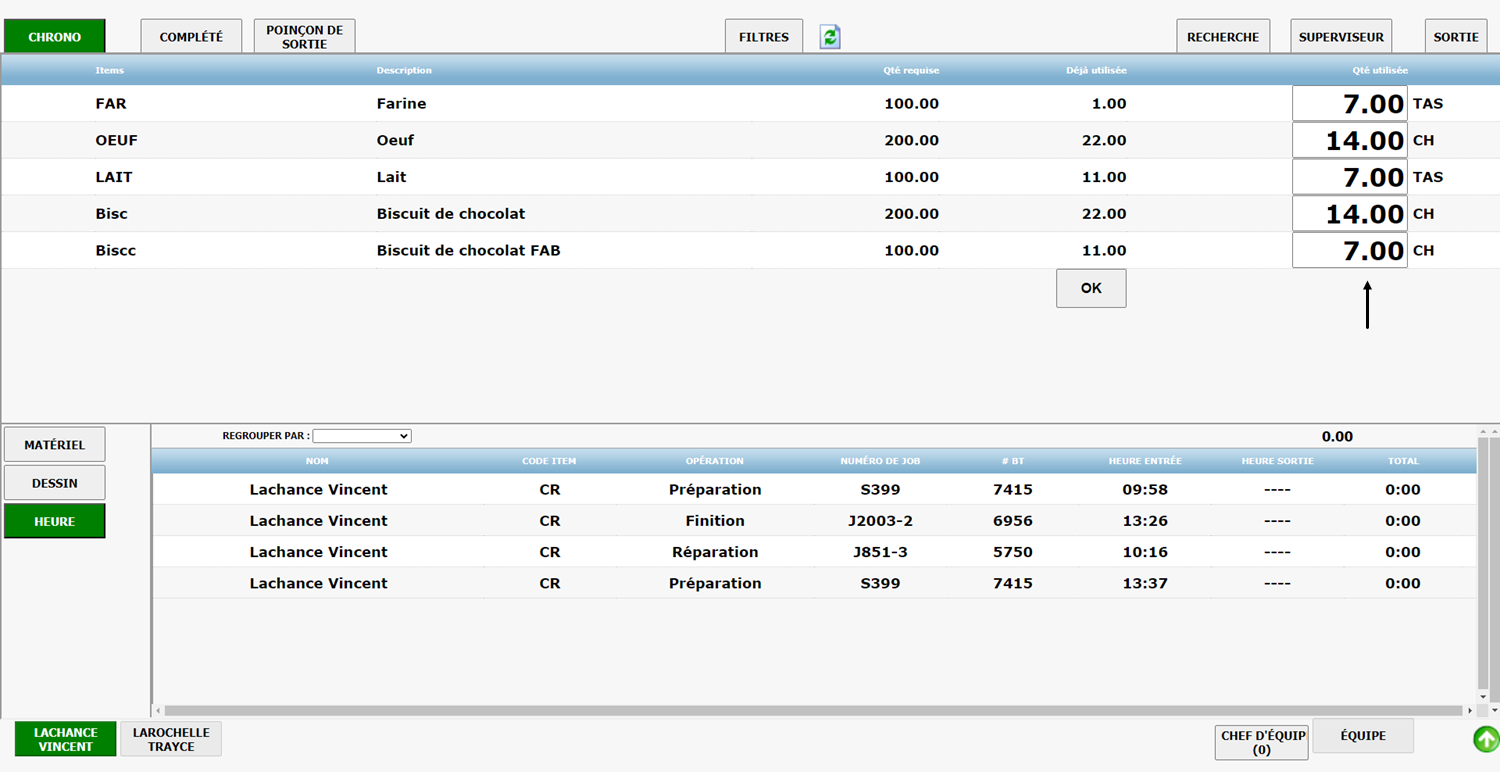
Task: Click the OPÉRATION column header
Action: [x=714, y=461]
